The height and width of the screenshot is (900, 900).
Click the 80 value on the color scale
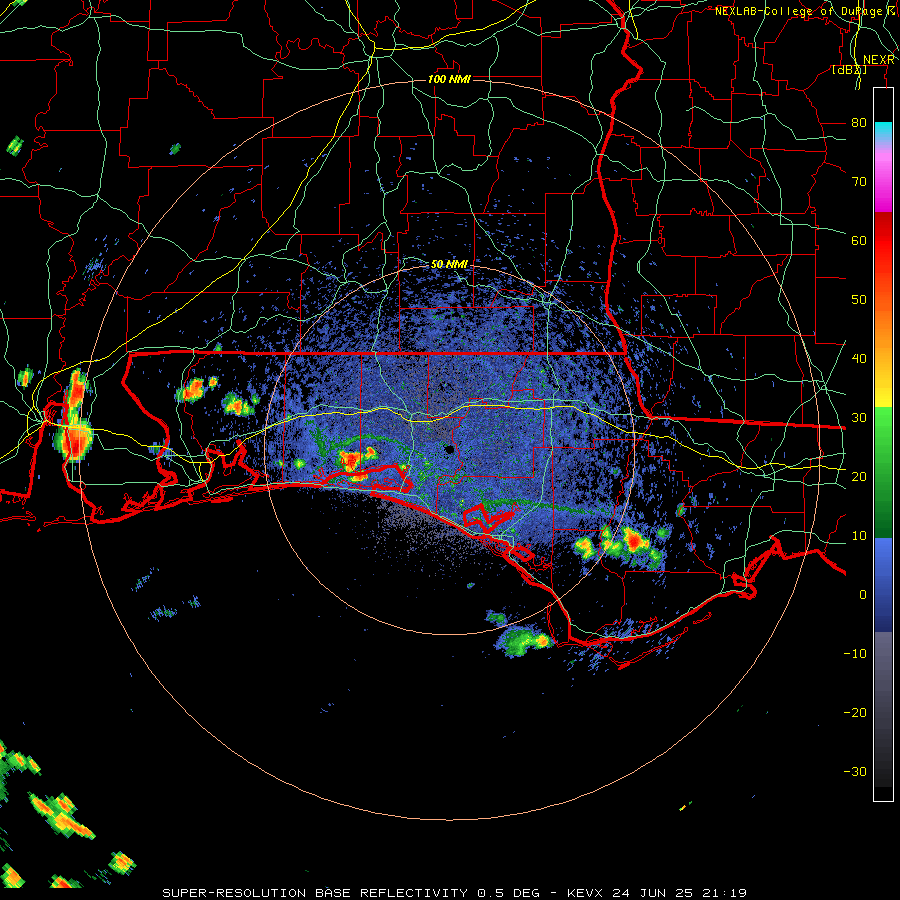859,122
